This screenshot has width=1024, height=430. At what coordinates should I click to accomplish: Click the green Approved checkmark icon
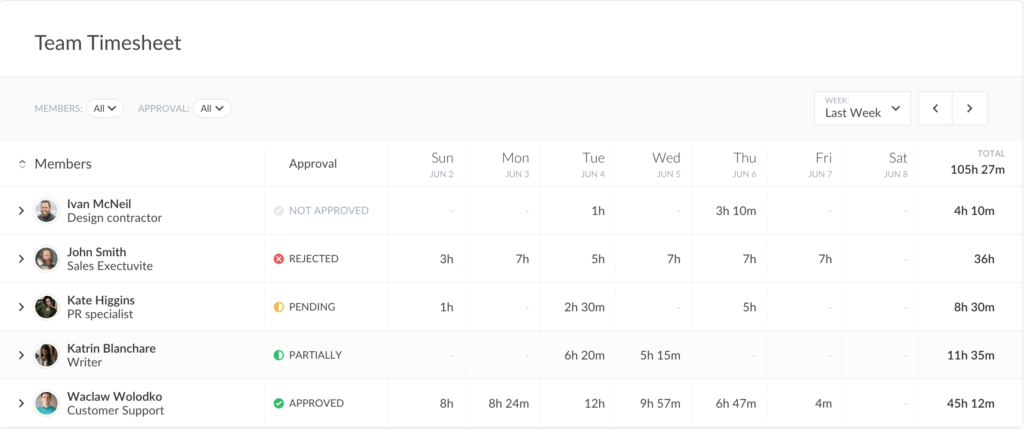pos(279,403)
